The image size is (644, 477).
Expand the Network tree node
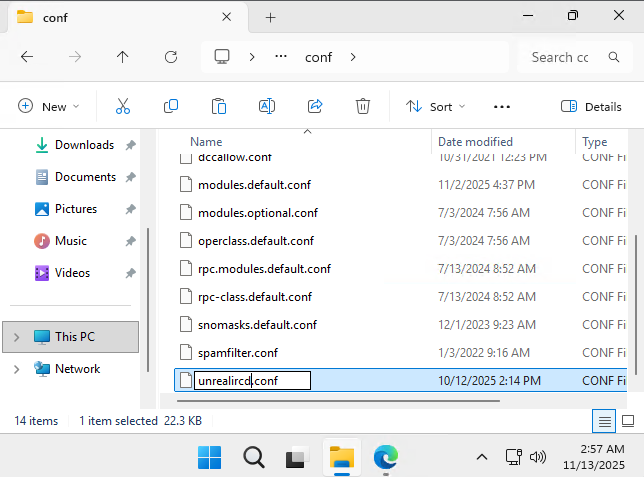[x=16, y=369]
